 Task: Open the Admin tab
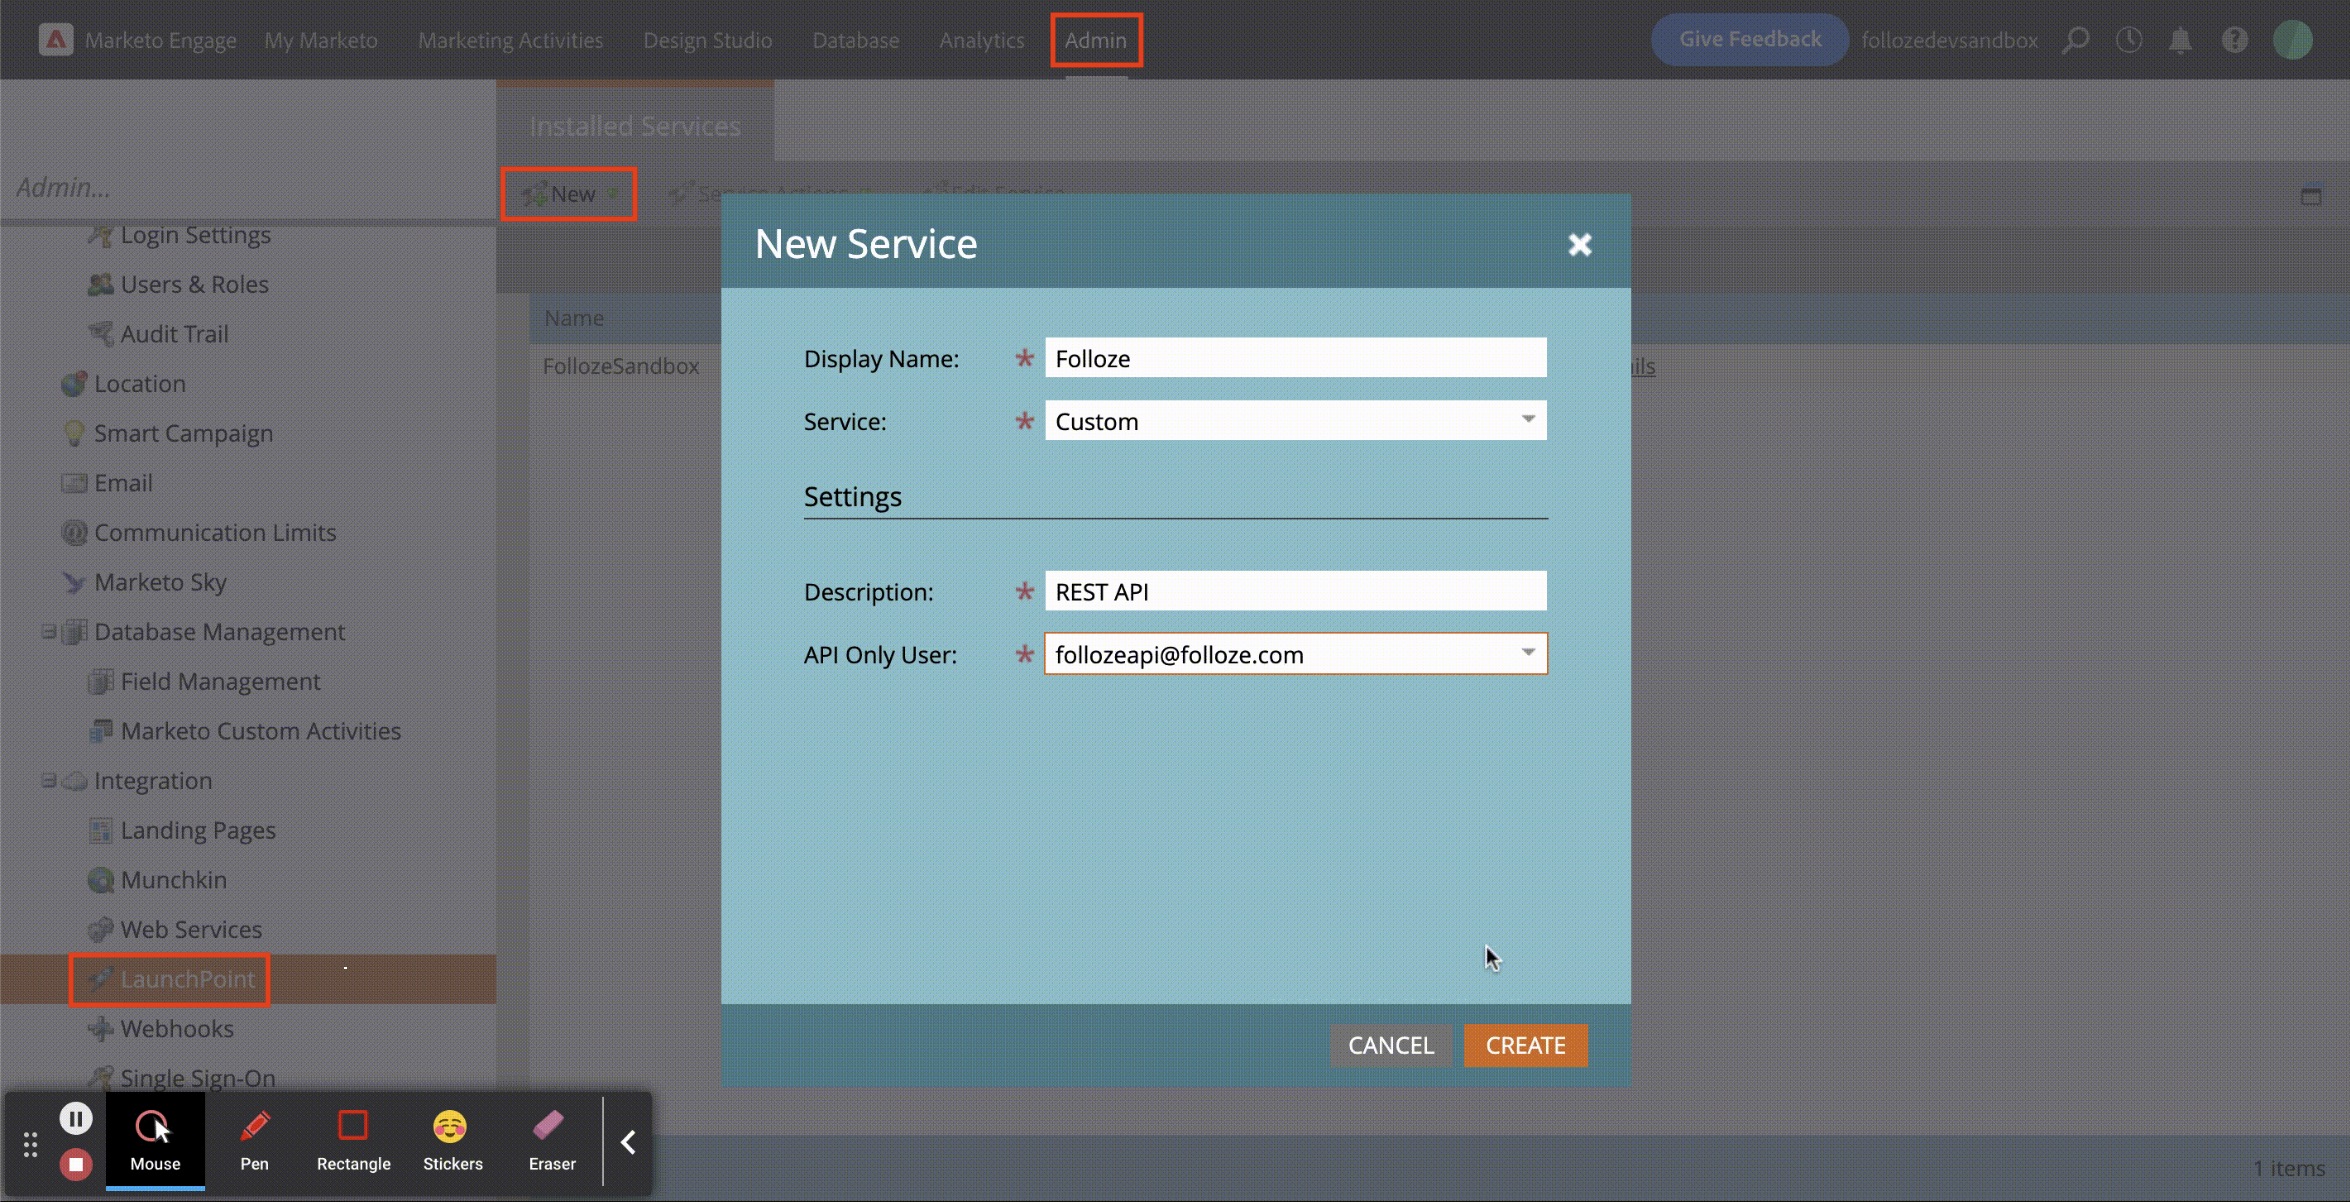point(1096,40)
